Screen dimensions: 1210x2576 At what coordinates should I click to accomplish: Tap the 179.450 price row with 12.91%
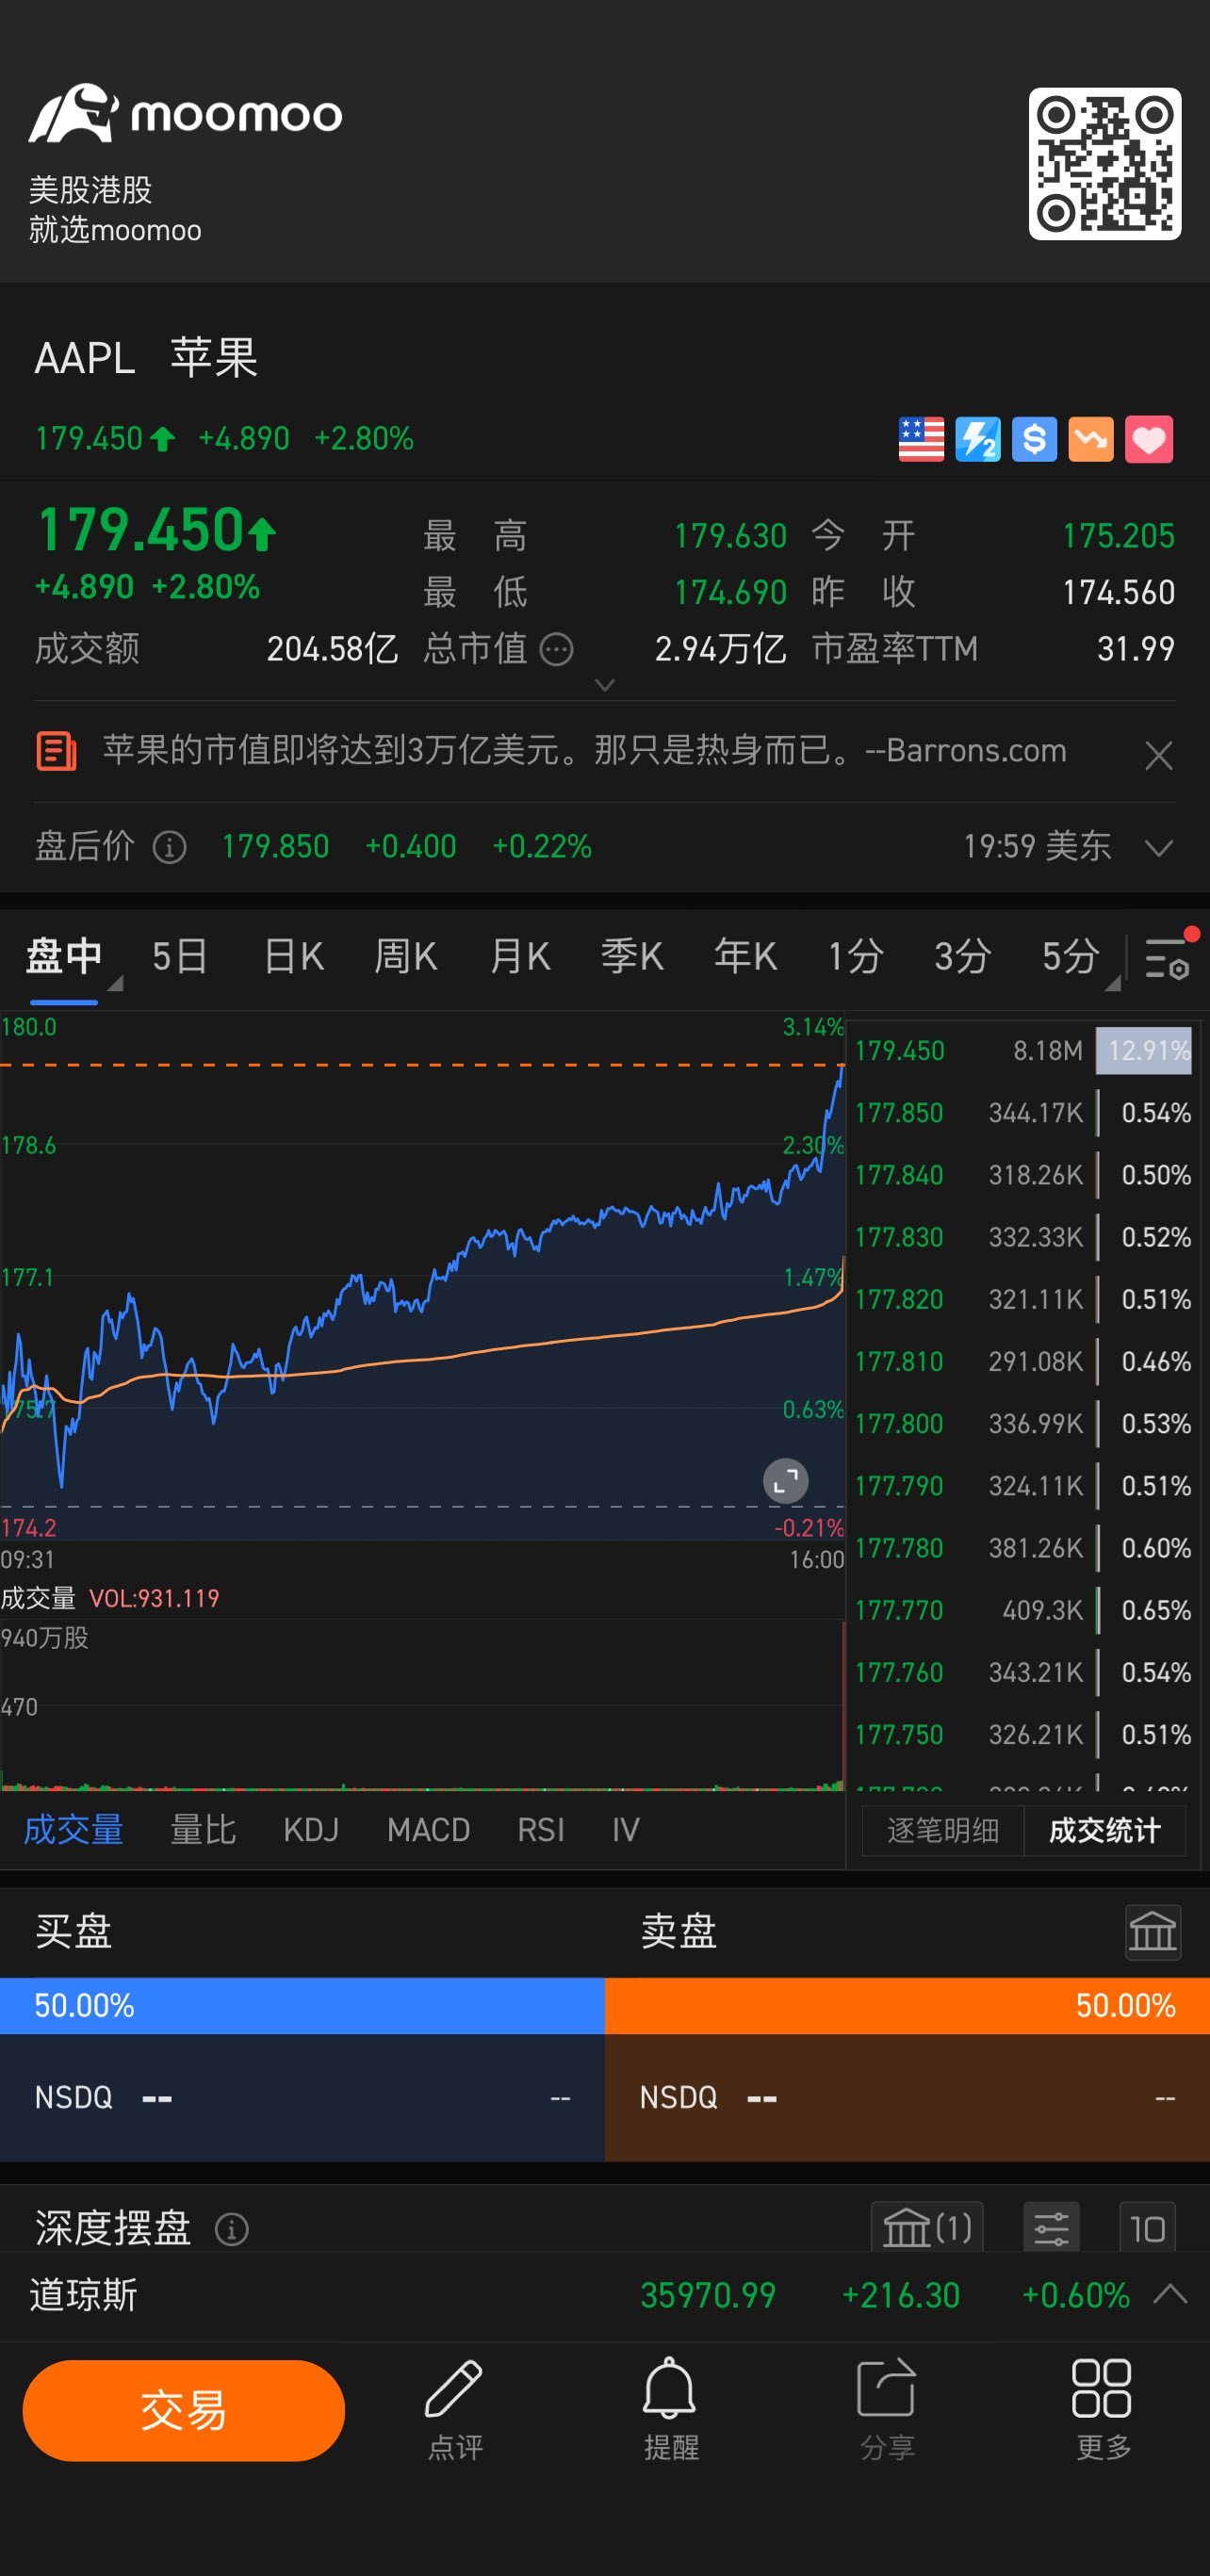click(x=1022, y=1051)
